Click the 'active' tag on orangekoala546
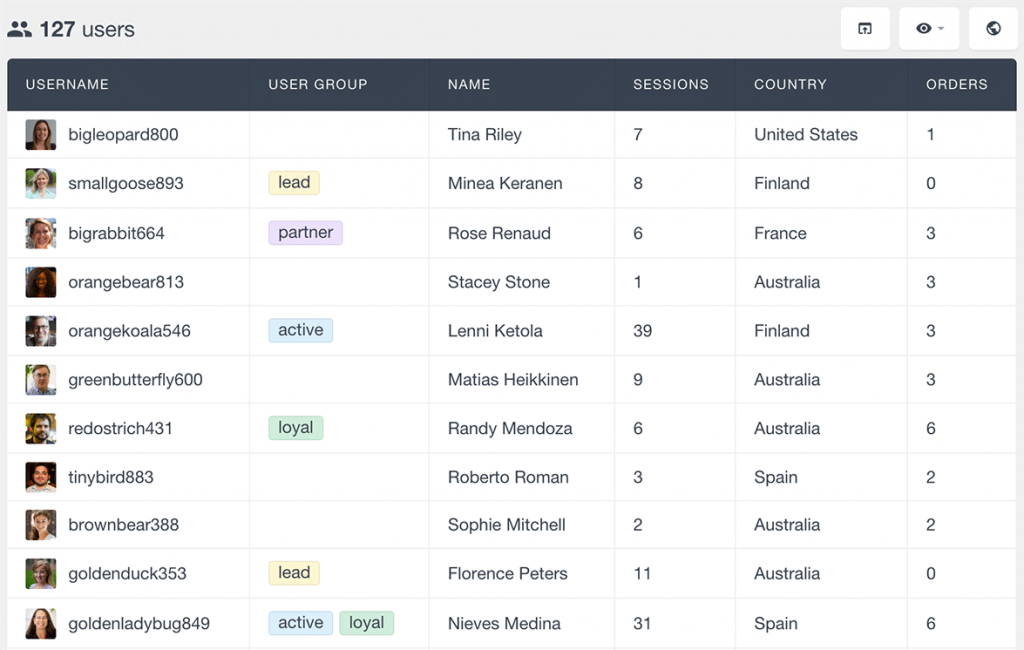This screenshot has height=650, width=1024. point(300,330)
